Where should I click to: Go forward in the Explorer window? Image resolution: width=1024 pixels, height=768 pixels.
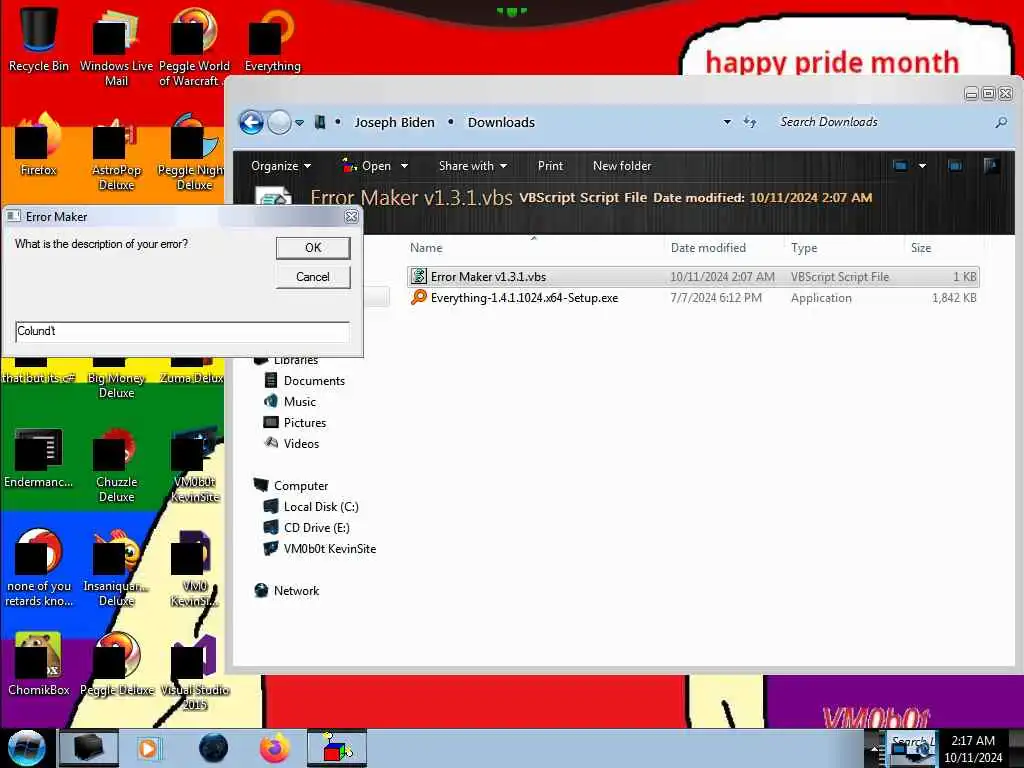(280, 122)
